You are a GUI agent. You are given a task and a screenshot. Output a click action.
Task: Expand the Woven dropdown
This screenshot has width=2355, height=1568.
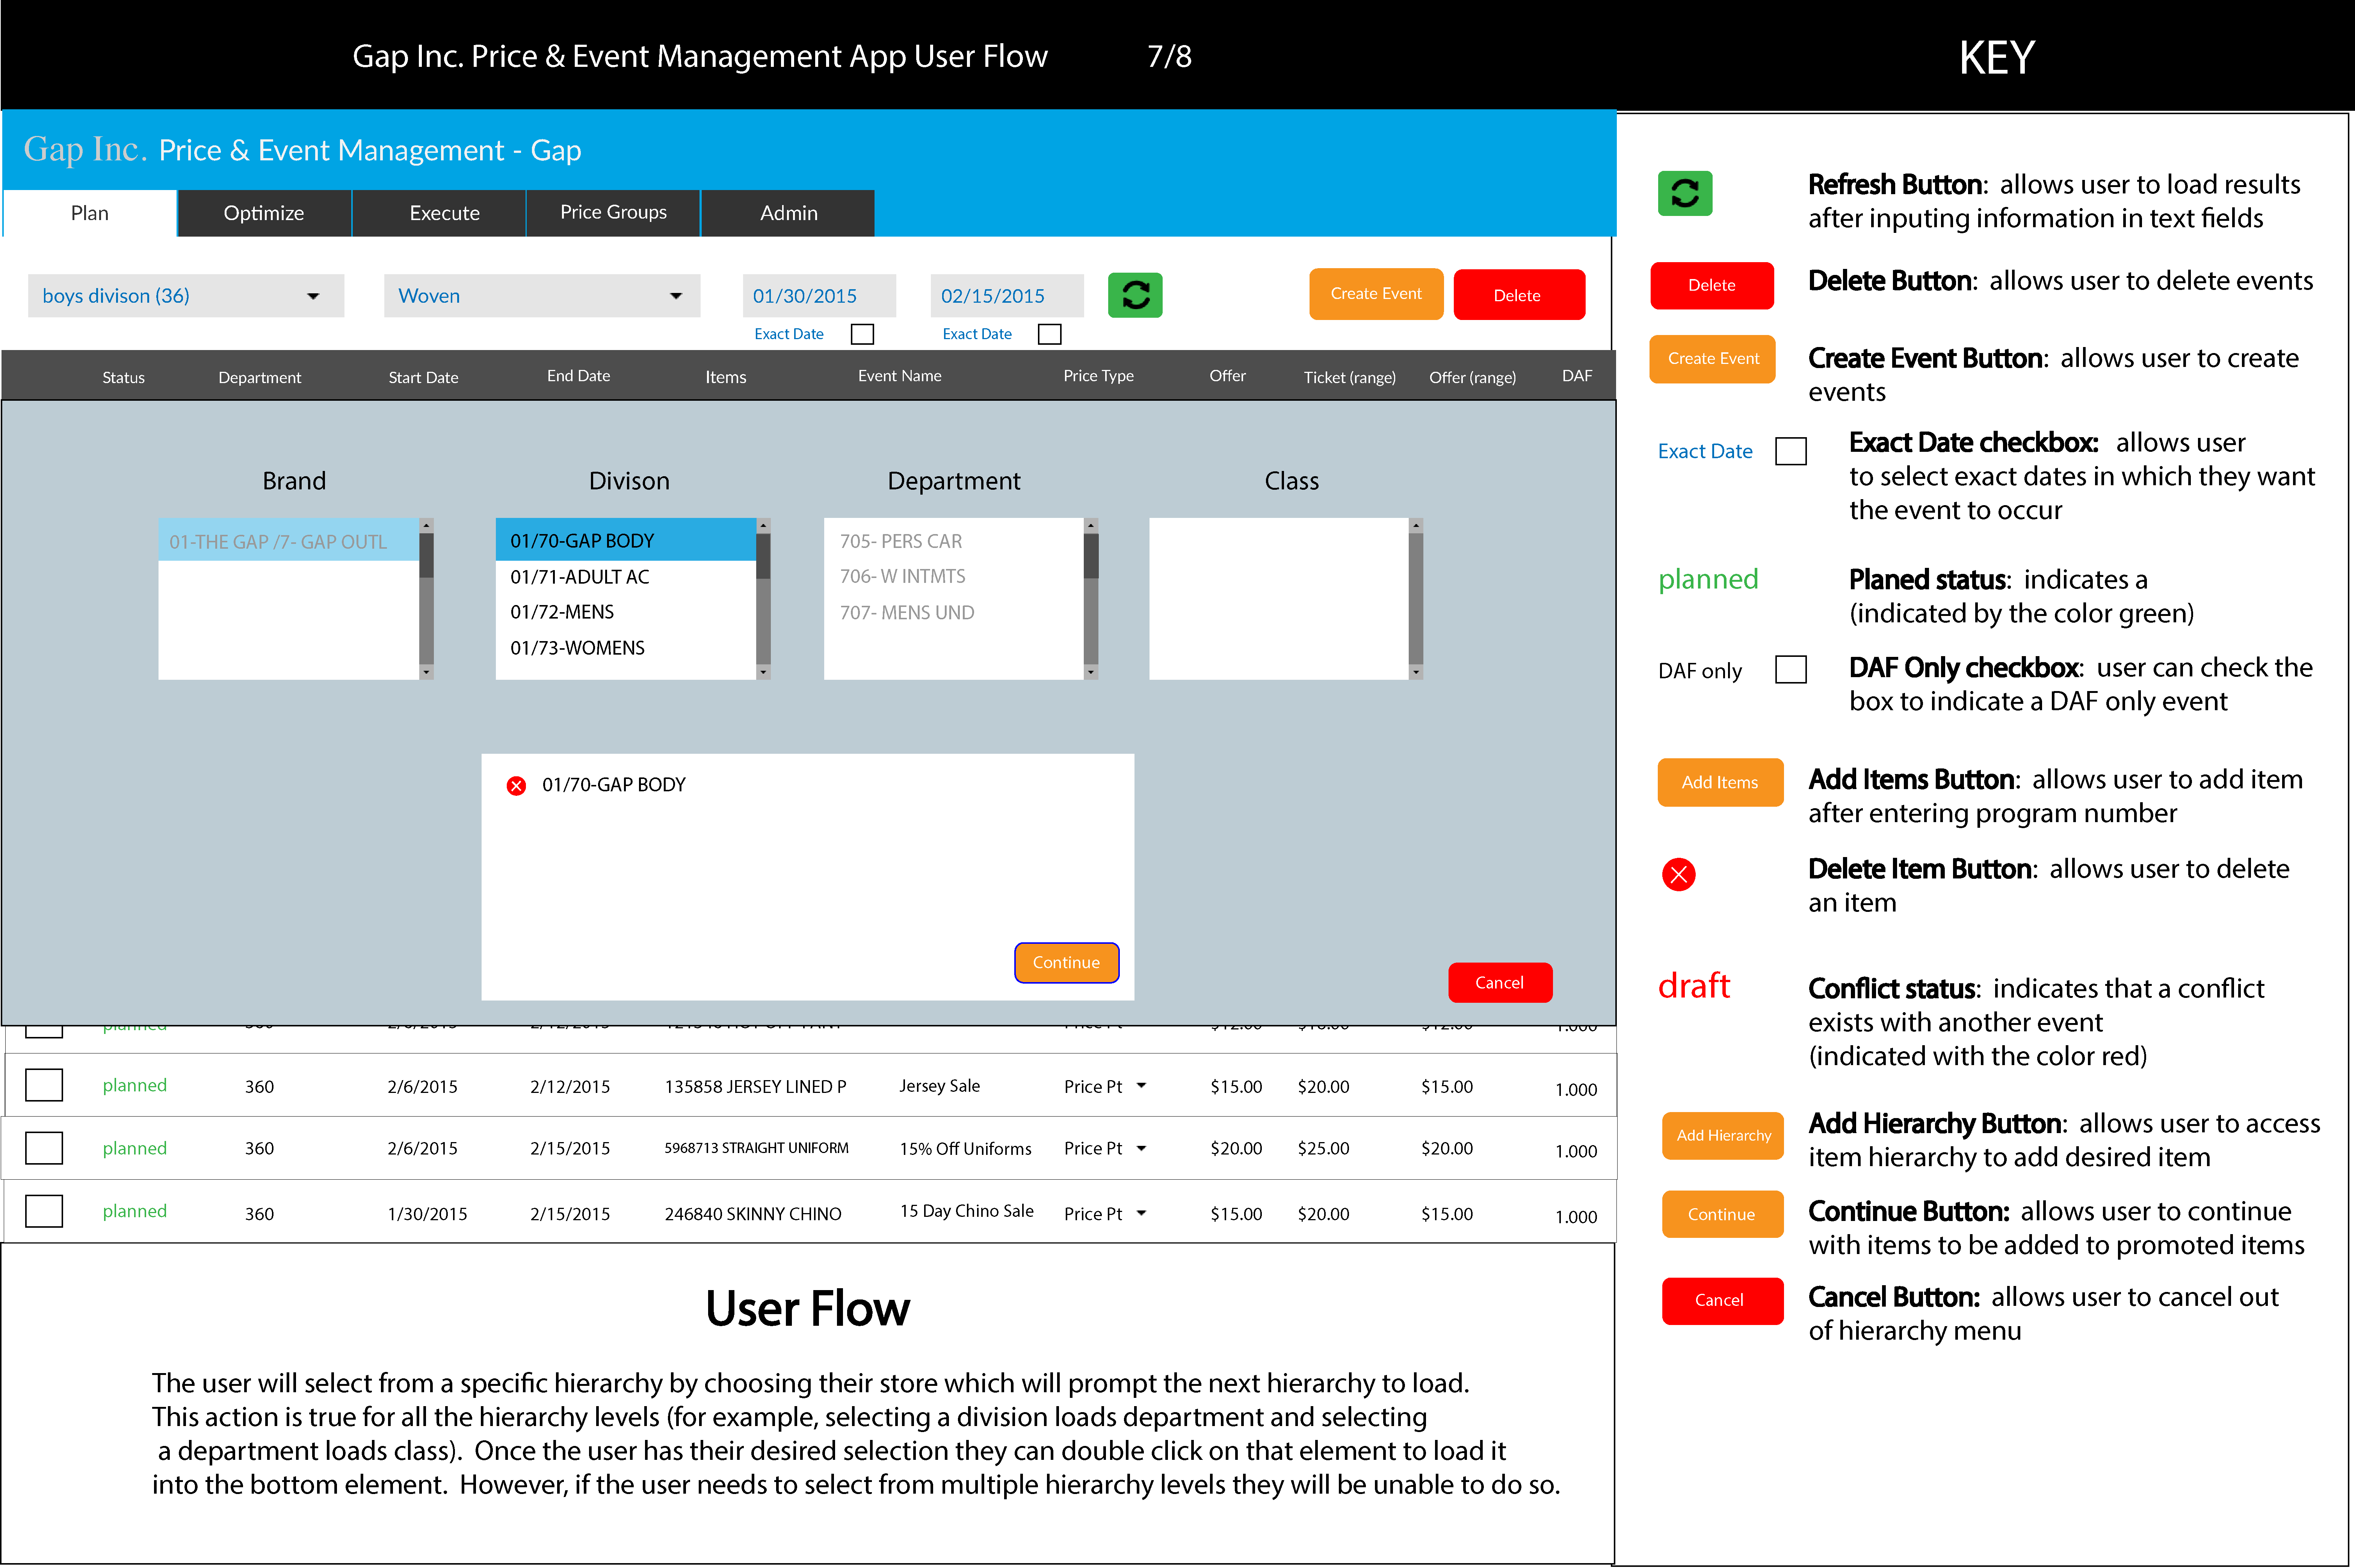pyautogui.click(x=676, y=296)
